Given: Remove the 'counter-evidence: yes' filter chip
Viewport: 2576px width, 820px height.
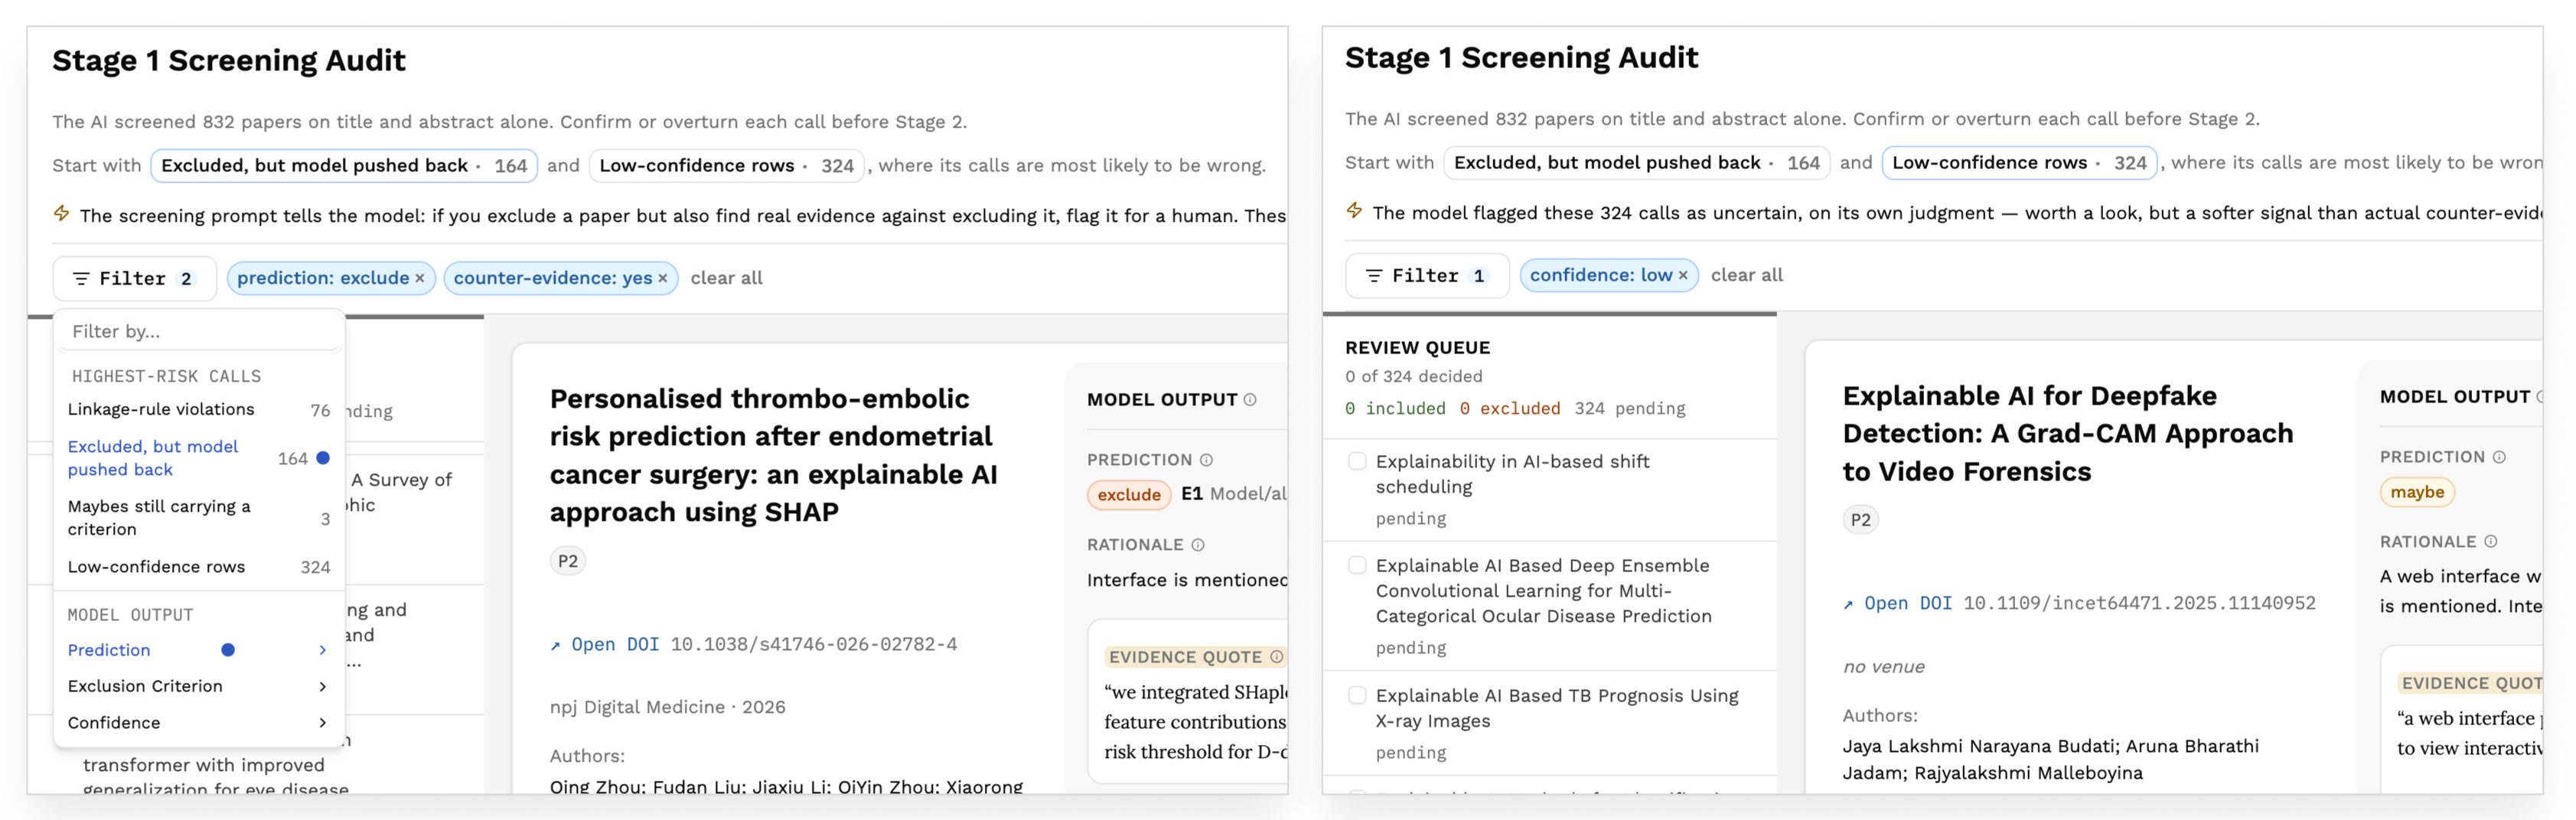Looking at the screenshot, I should point(662,279).
